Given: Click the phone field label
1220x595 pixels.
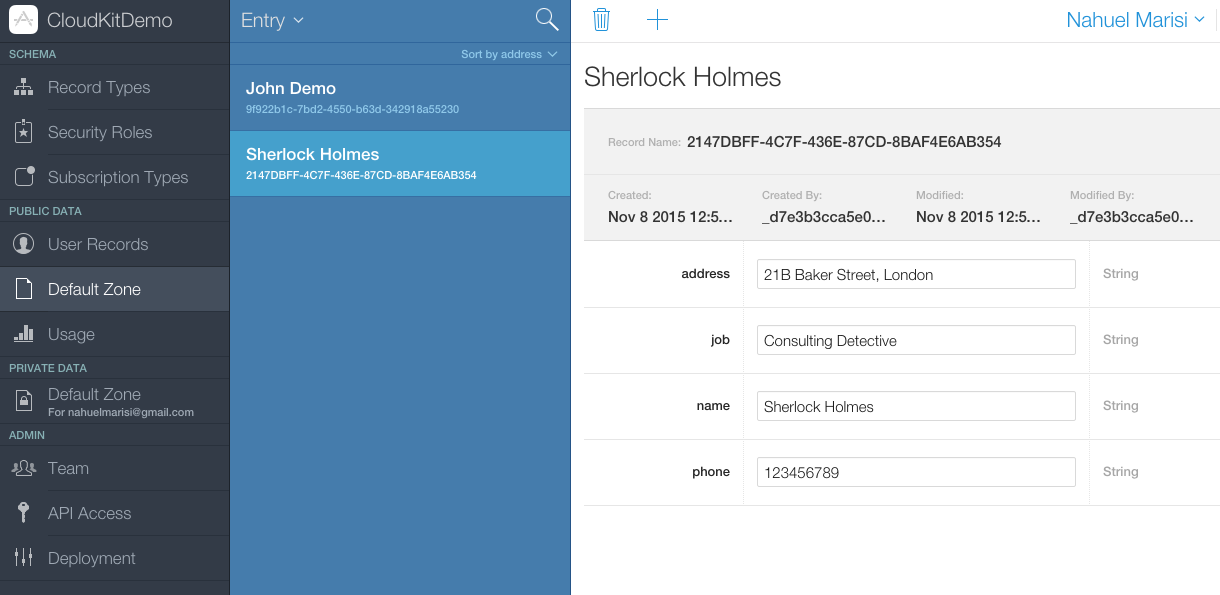Looking at the screenshot, I should point(711,472).
